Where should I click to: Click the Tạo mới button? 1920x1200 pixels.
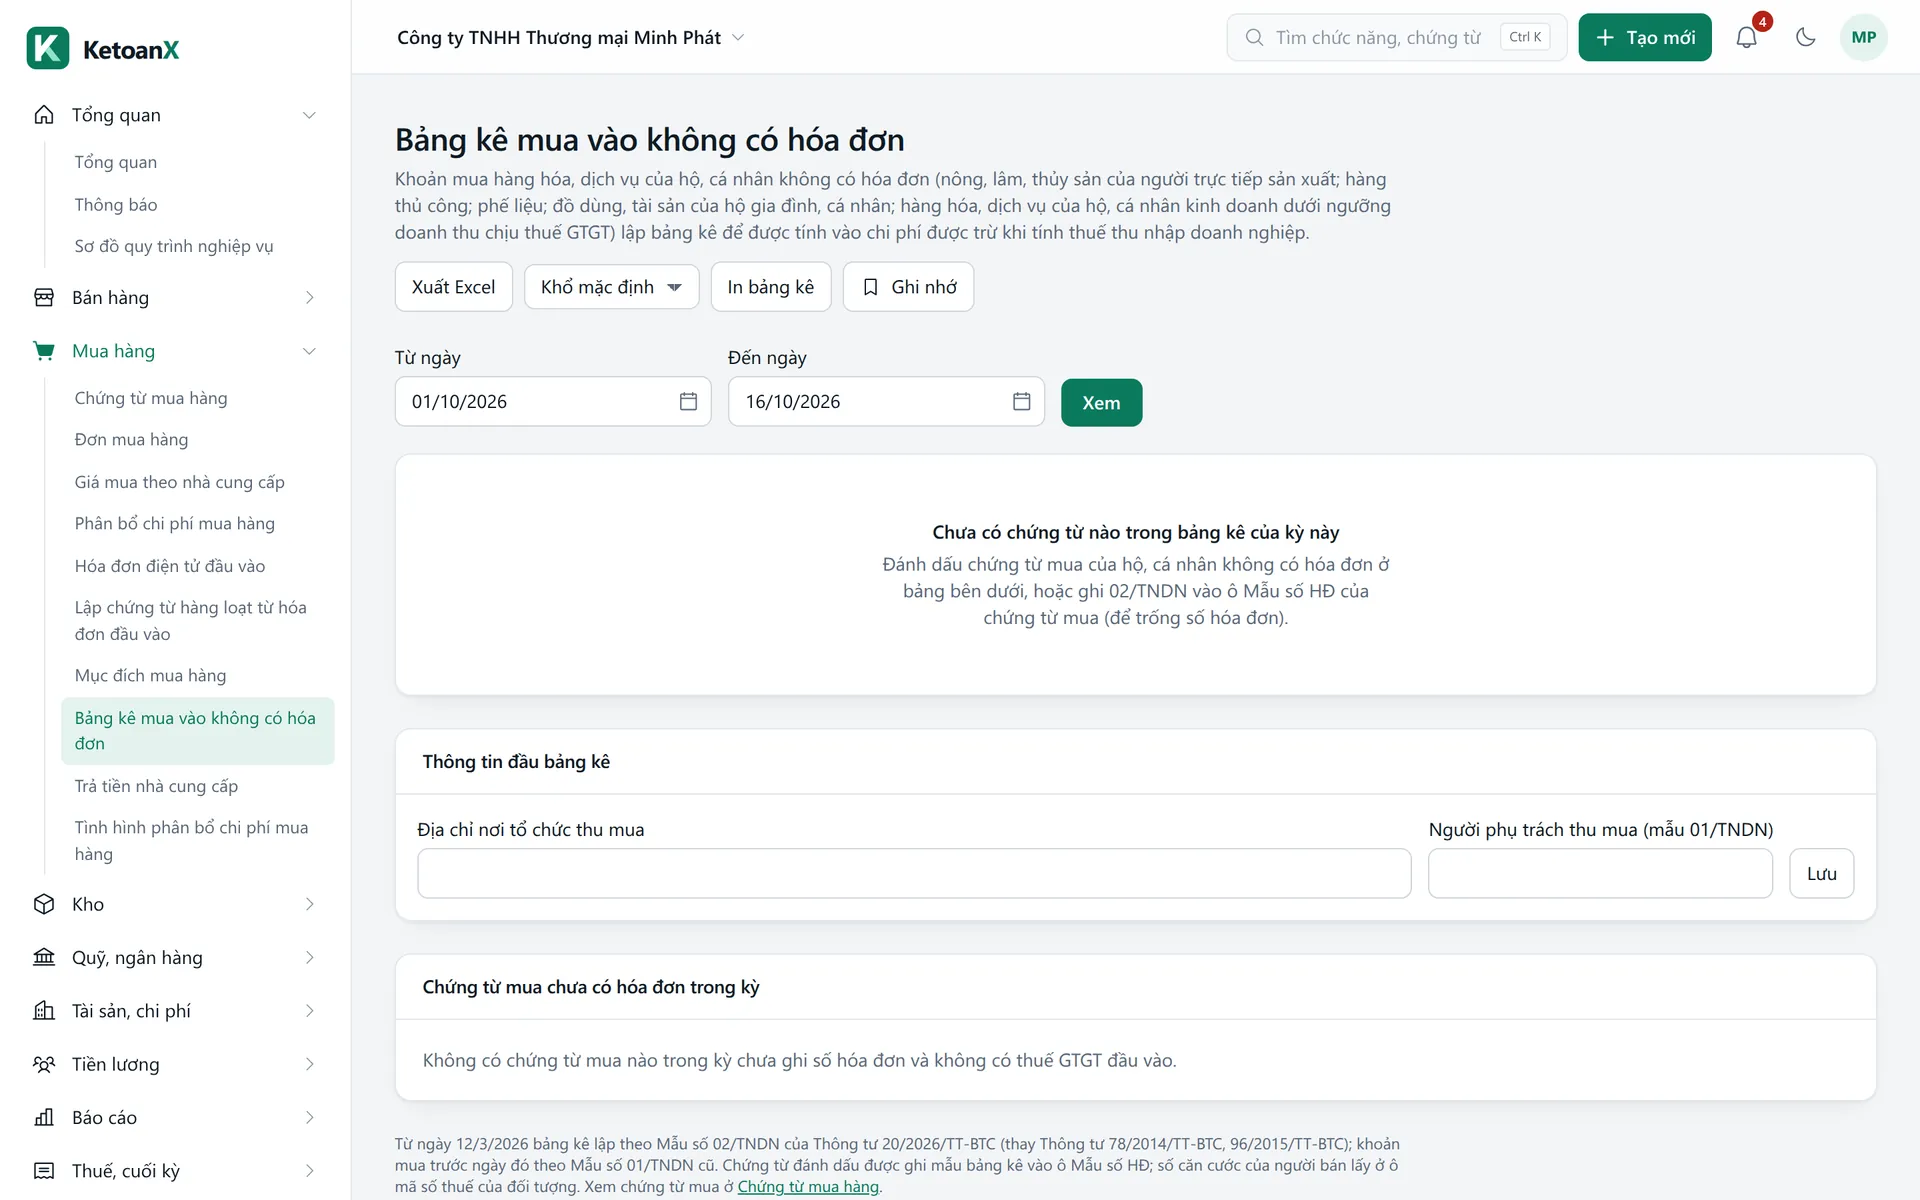point(1644,37)
